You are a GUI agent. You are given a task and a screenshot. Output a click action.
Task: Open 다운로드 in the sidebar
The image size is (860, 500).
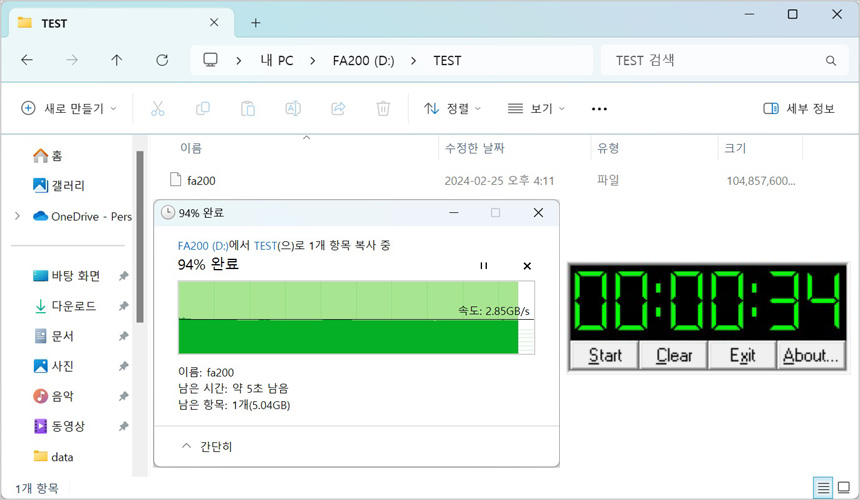tap(73, 306)
